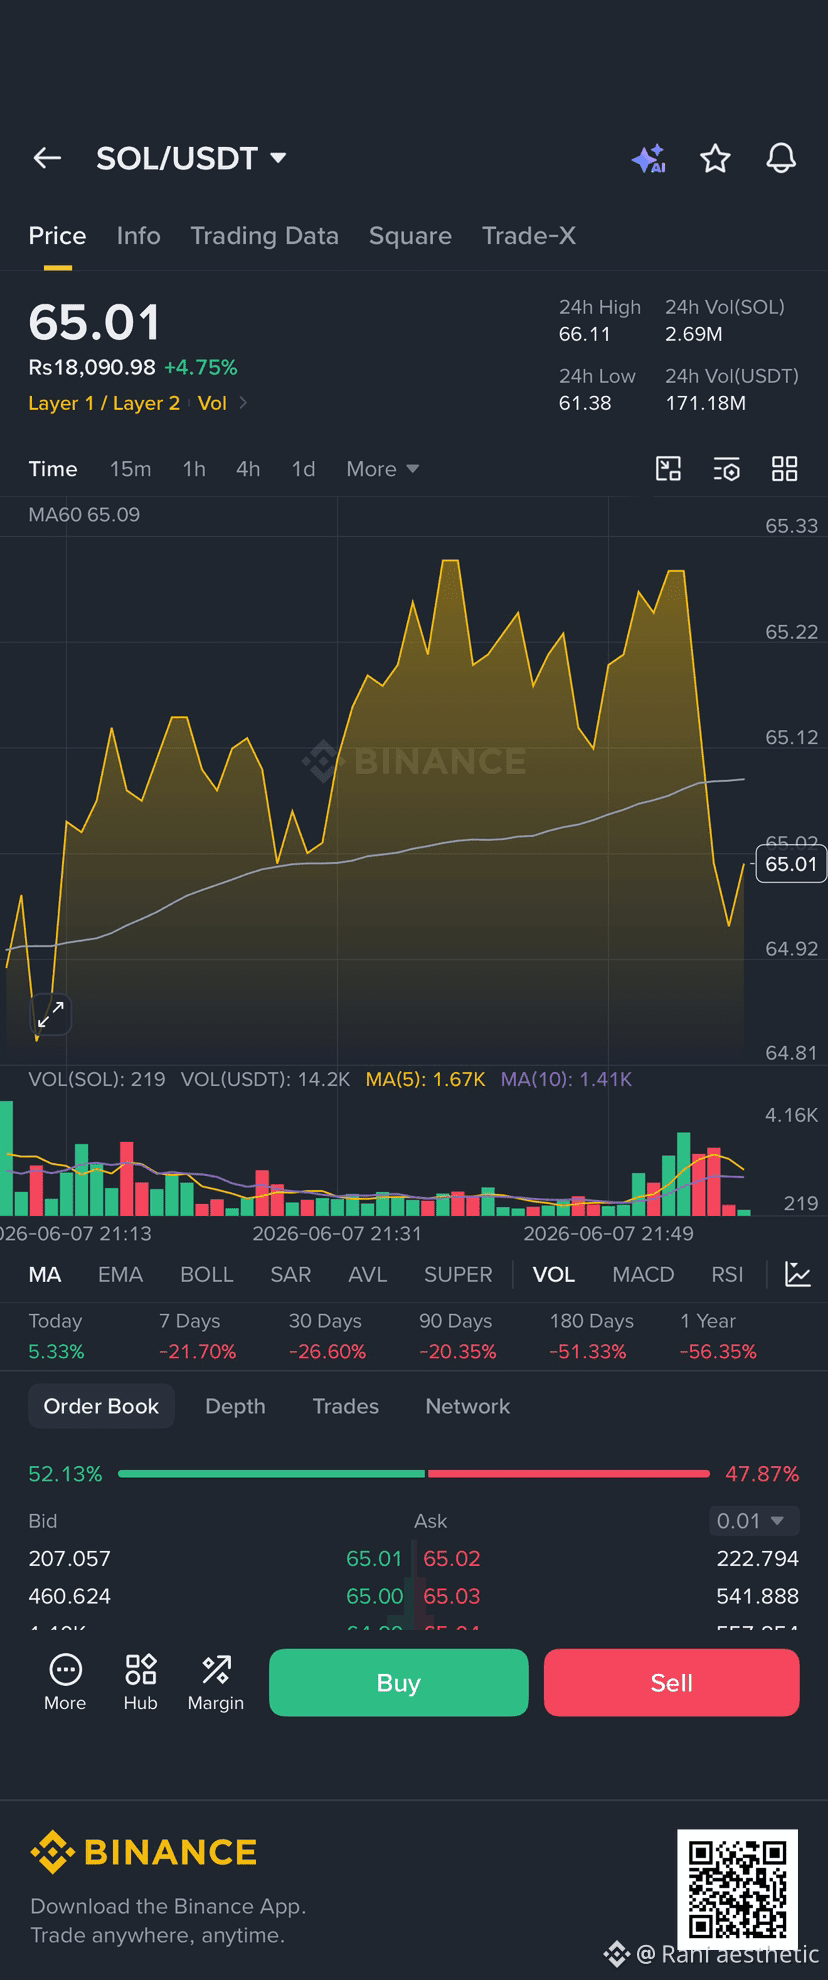Tap the green Buy button

tap(399, 1683)
